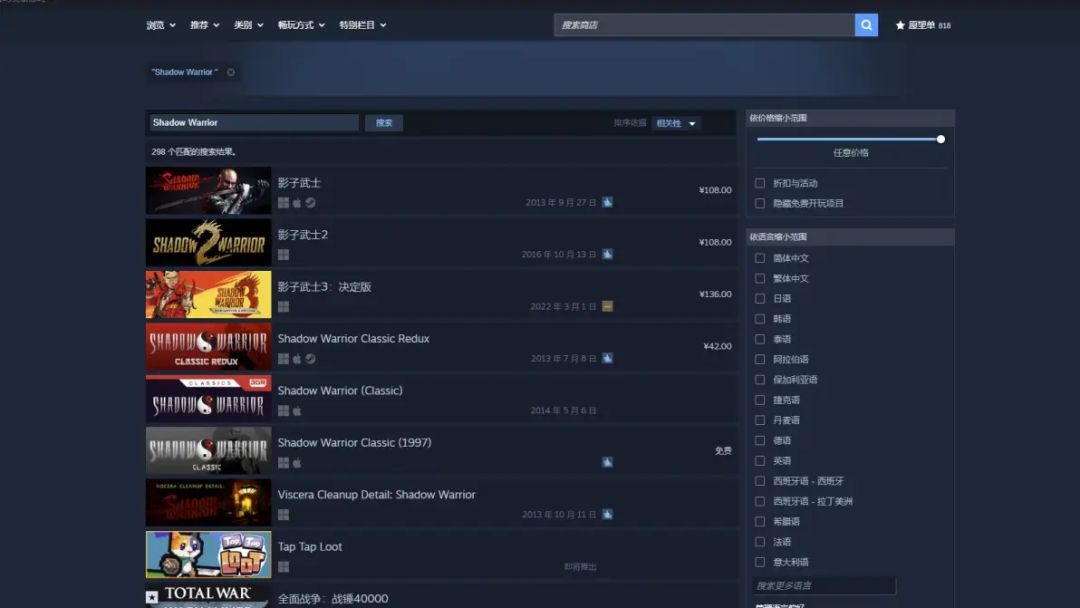The height and width of the screenshot is (608, 1080).
Task: Click the 免费 price label
Action: pyautogui.click(x=723, y=450)
